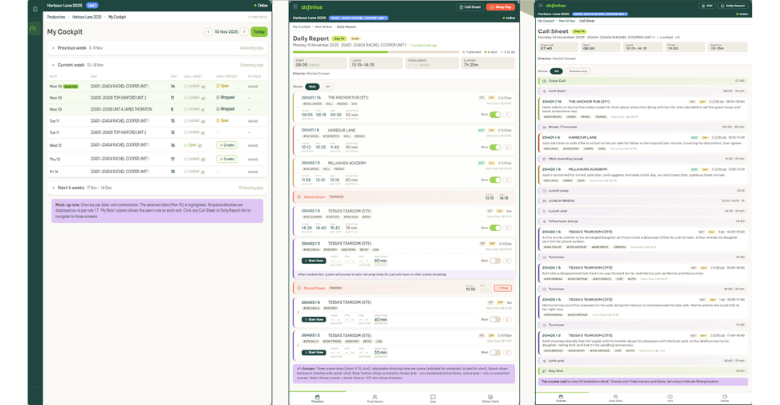Screen dimensions: 780x405
Task: Open second bottom tab icon in Call Sheet
Action: pyautogui.click(x=615, y=397)
